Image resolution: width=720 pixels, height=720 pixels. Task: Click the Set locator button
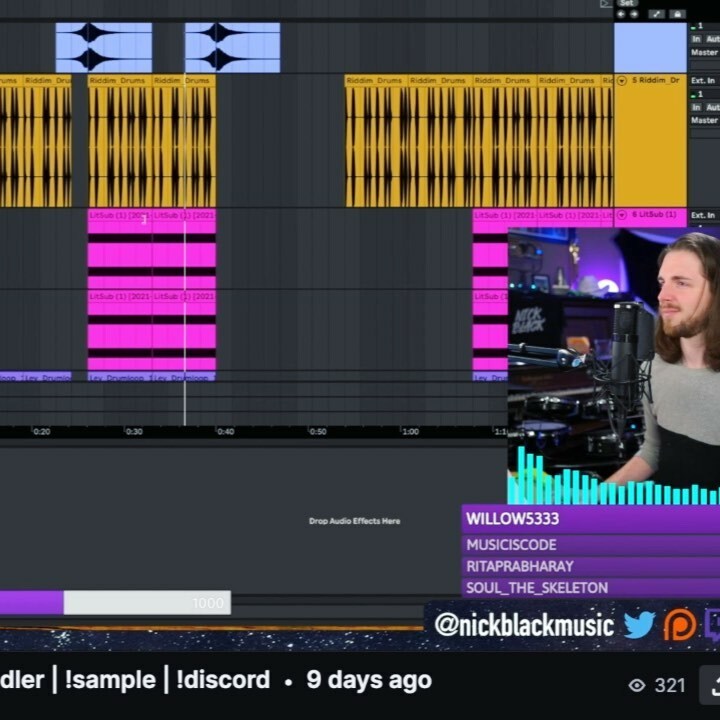626,3
